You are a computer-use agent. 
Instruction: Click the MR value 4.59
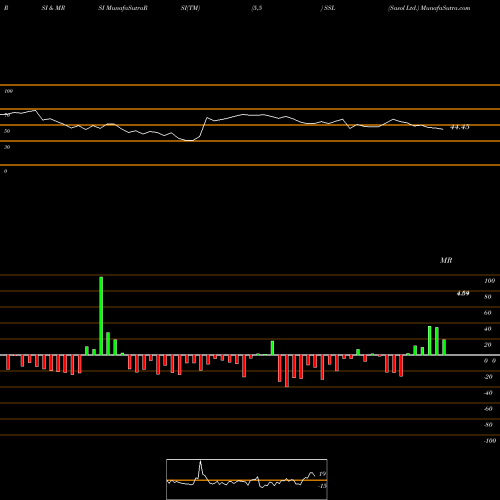(463, 293)
